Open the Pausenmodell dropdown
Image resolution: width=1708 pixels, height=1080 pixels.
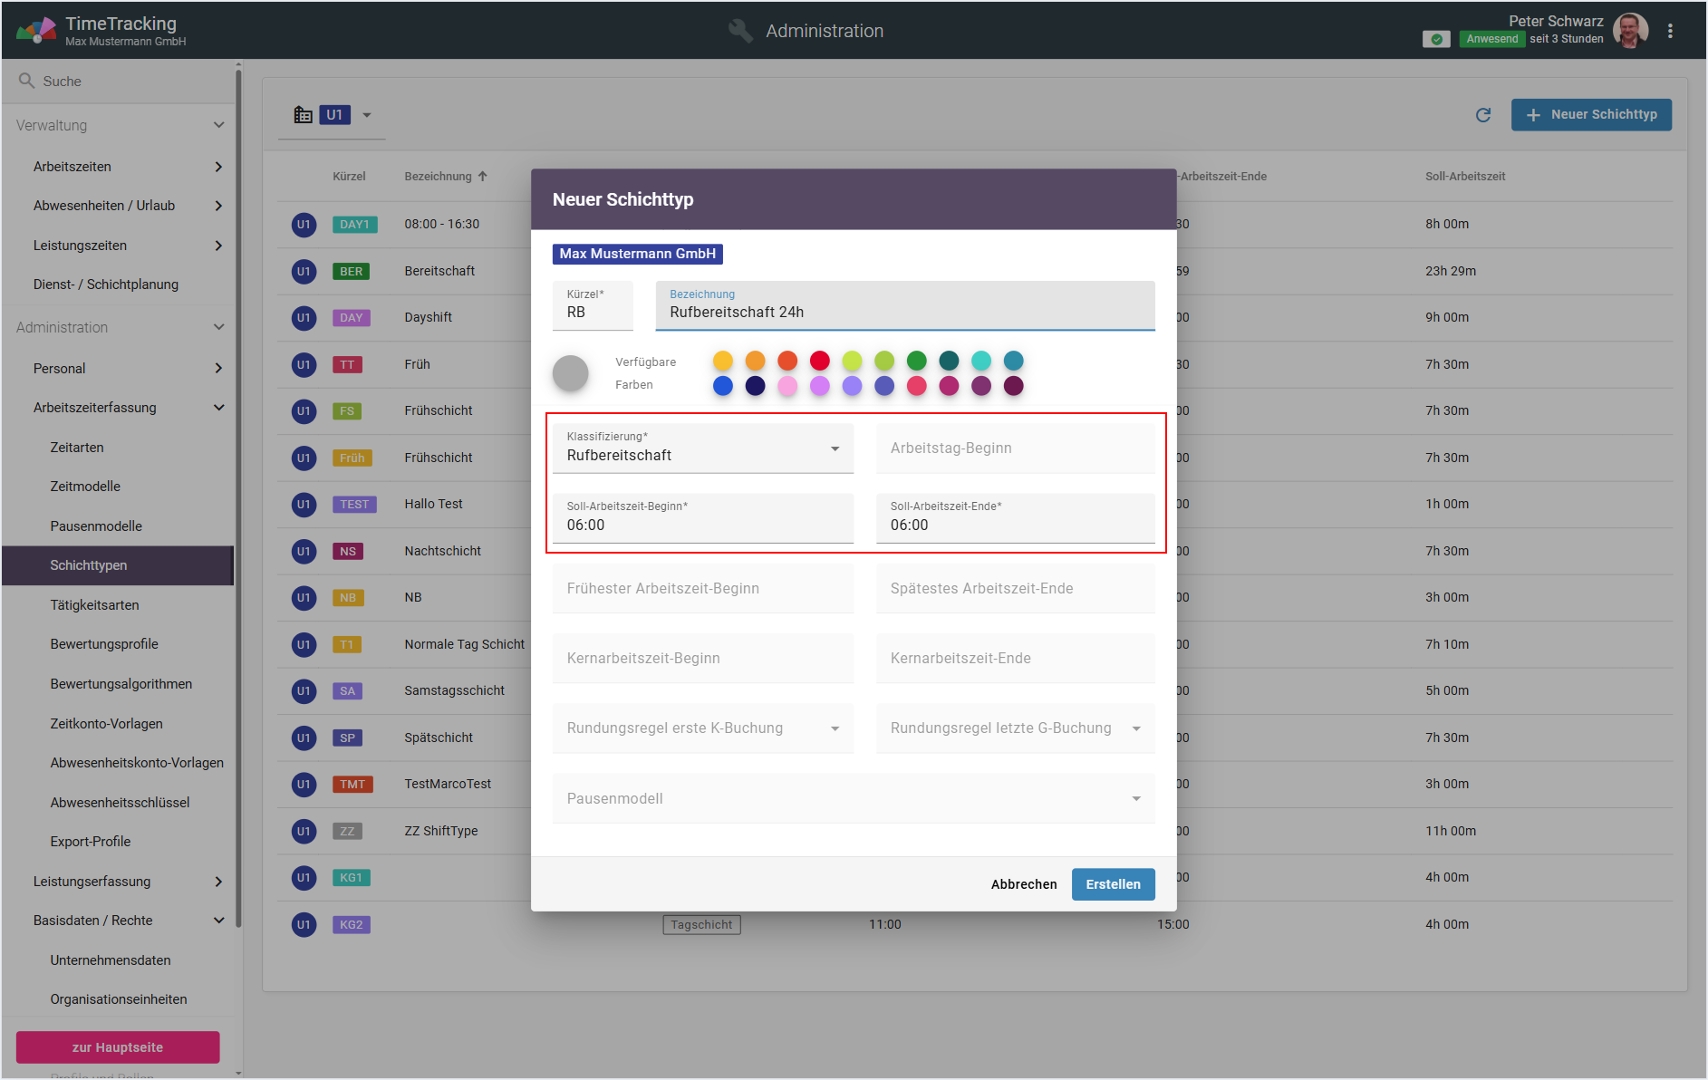point(853,798)
